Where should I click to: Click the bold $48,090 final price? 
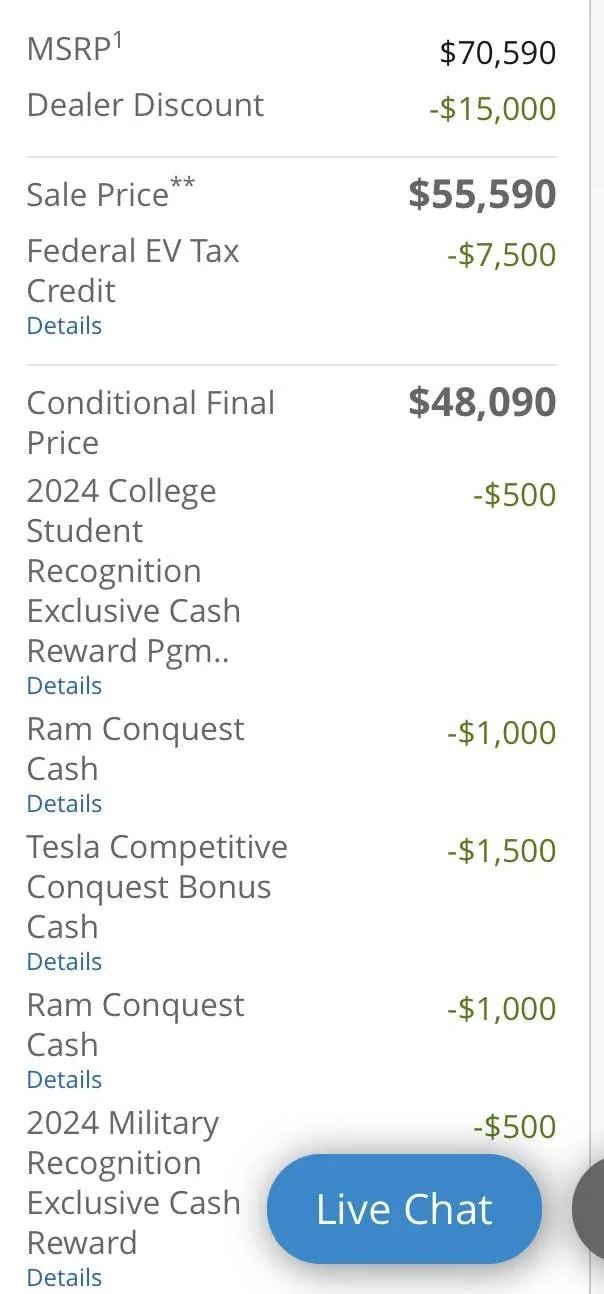click(482, 402)
